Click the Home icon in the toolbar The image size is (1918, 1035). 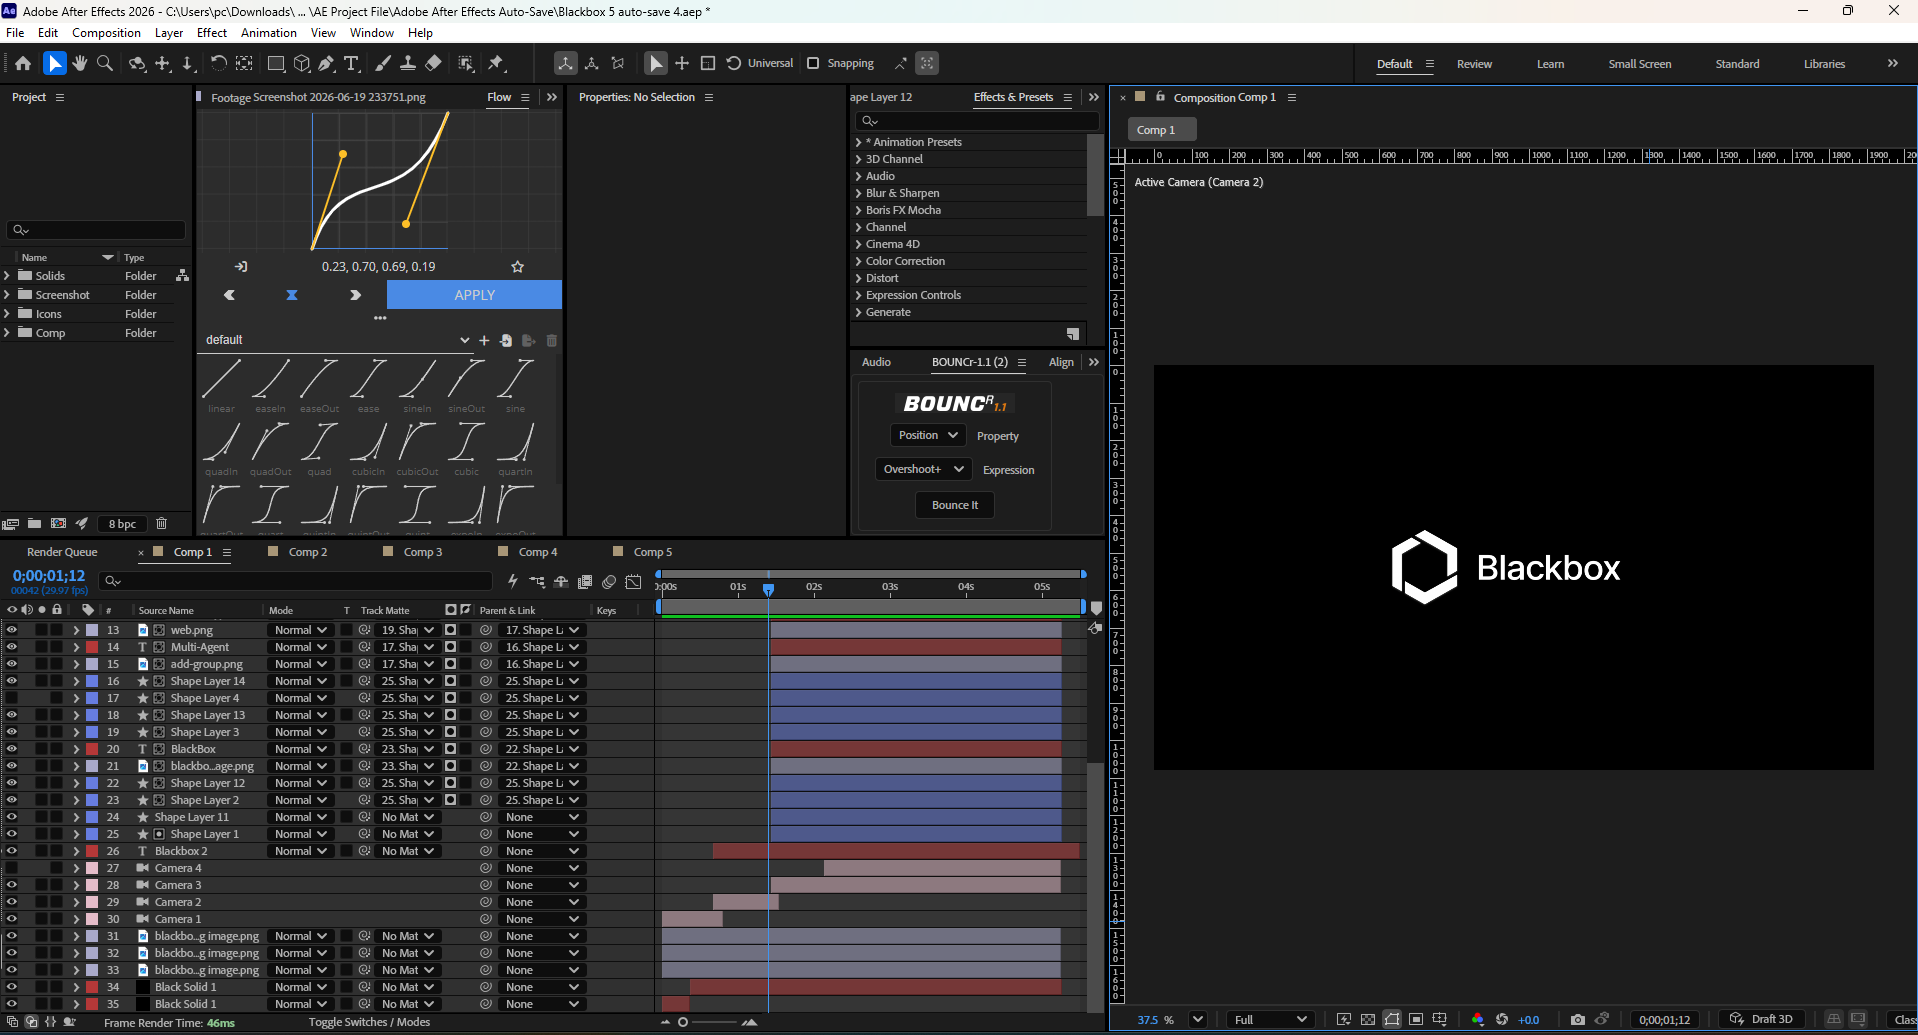point(23,63)
